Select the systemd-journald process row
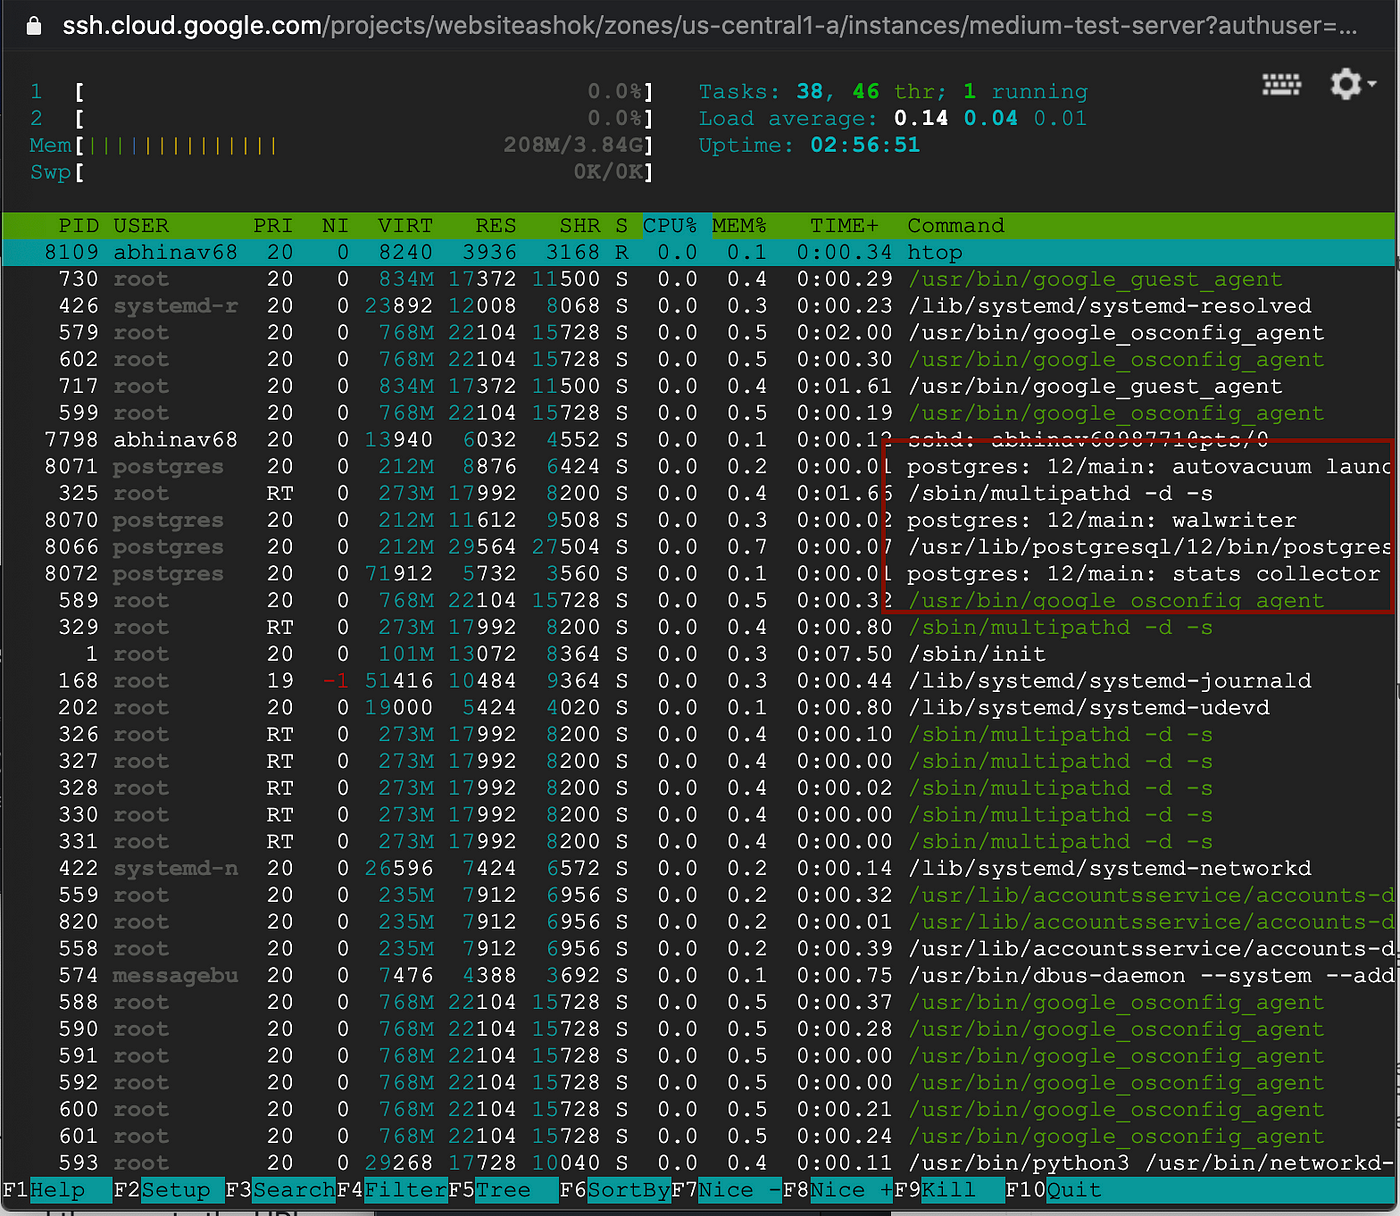This screenshot has width=1400, height=1216. click(698, 681)
